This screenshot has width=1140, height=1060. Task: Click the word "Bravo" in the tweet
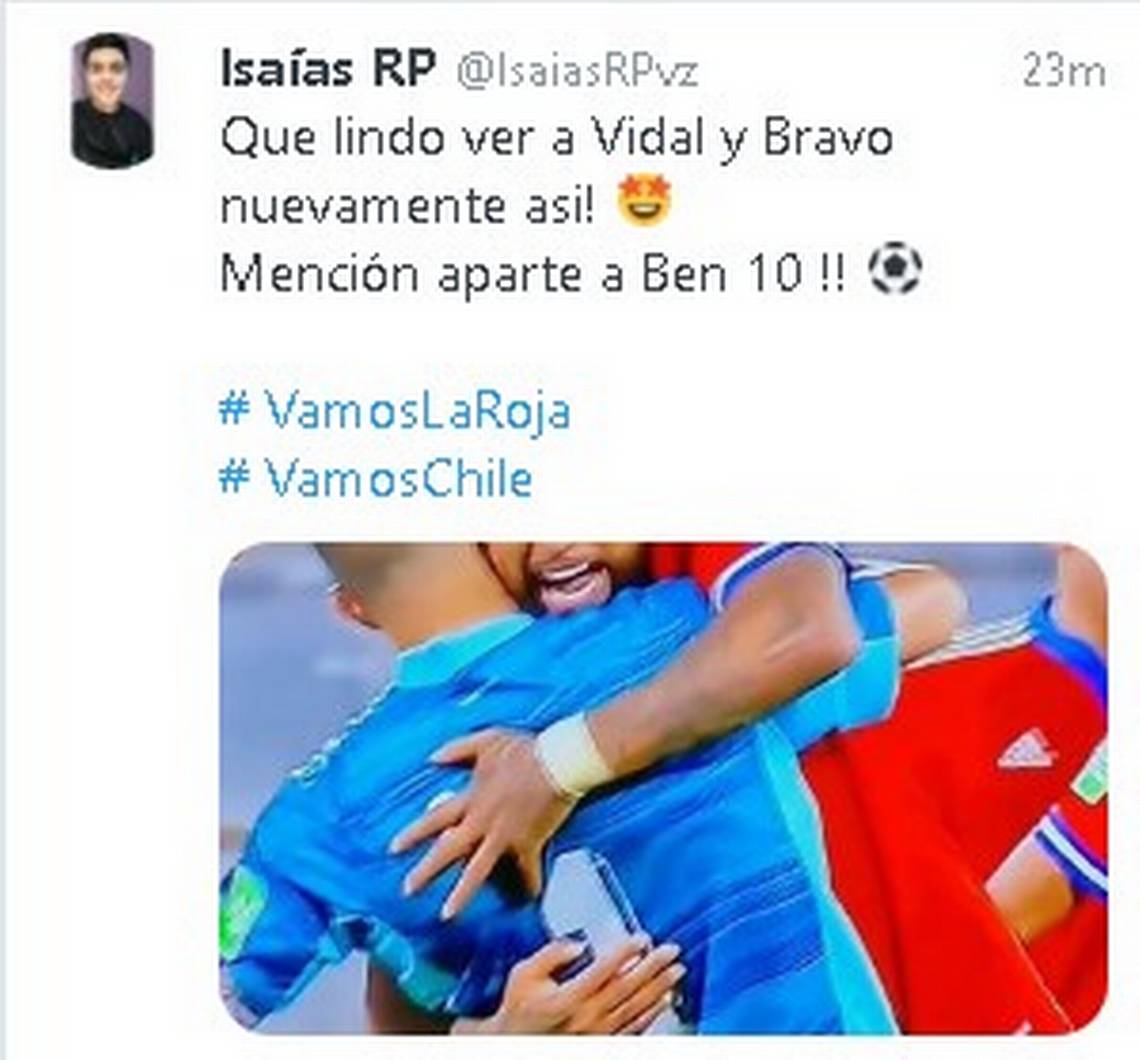pos(828,137)
